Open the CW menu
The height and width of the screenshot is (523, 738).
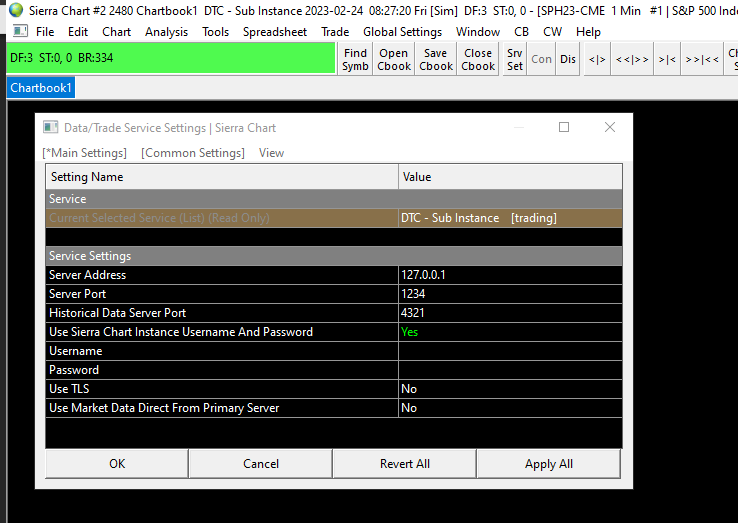click(552, 32)
